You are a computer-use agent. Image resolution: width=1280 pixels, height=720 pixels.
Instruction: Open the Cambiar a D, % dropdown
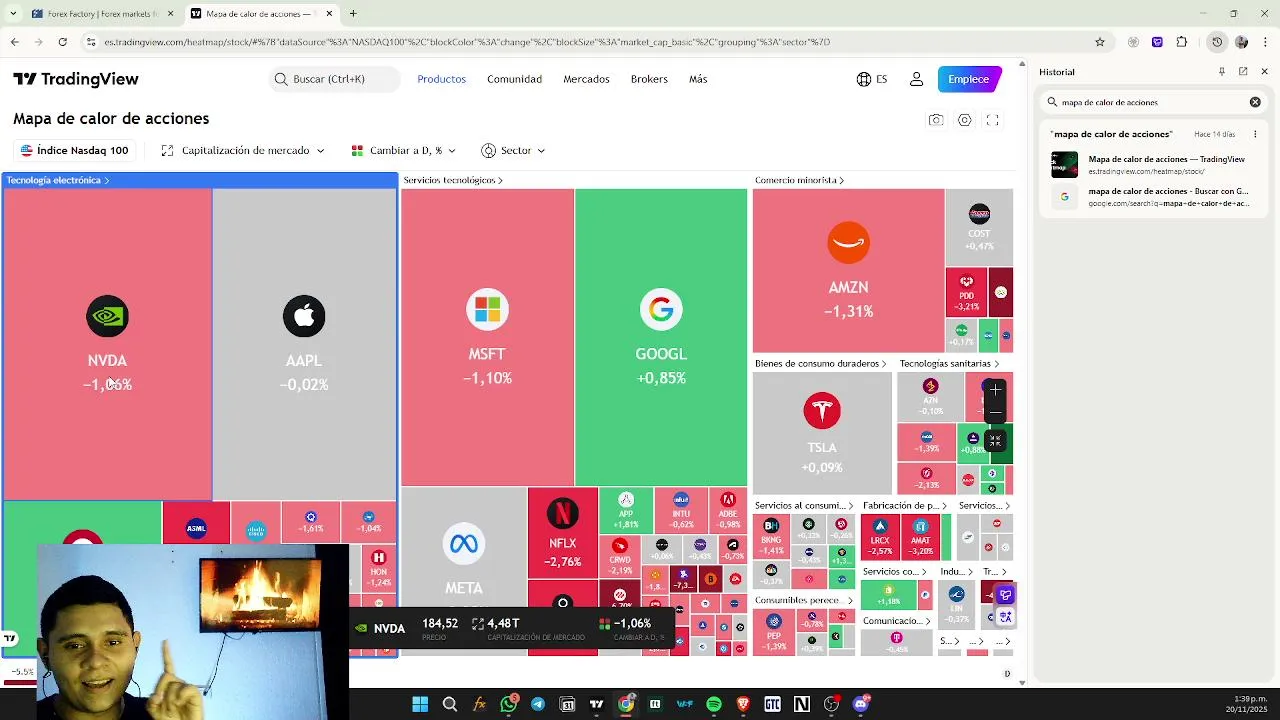(404, 151)
